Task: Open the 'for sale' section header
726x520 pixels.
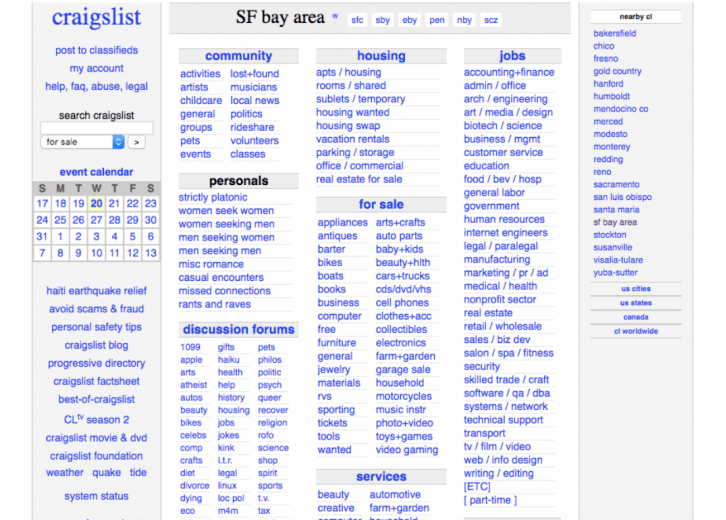Action: (x=381, y=204)
